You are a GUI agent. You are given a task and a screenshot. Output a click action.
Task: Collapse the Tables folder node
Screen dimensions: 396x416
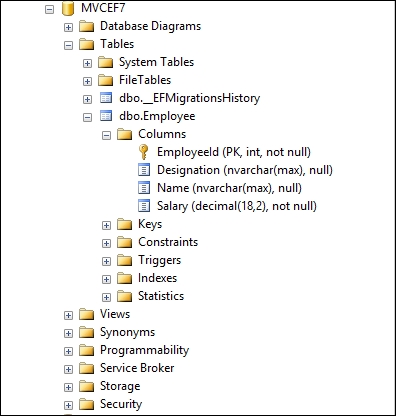click(68, 45)
